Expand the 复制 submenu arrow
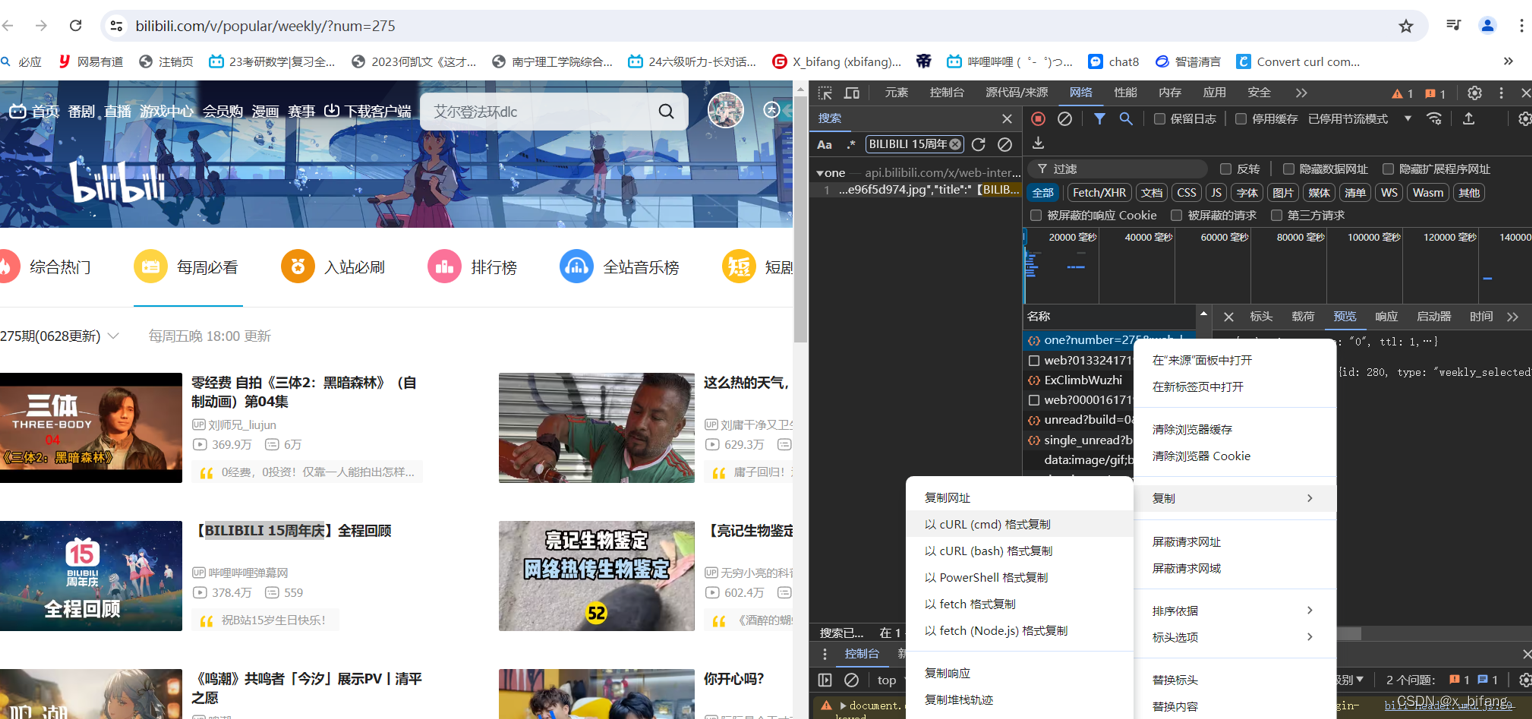The image size is (1532, 719). point(1310,498)
